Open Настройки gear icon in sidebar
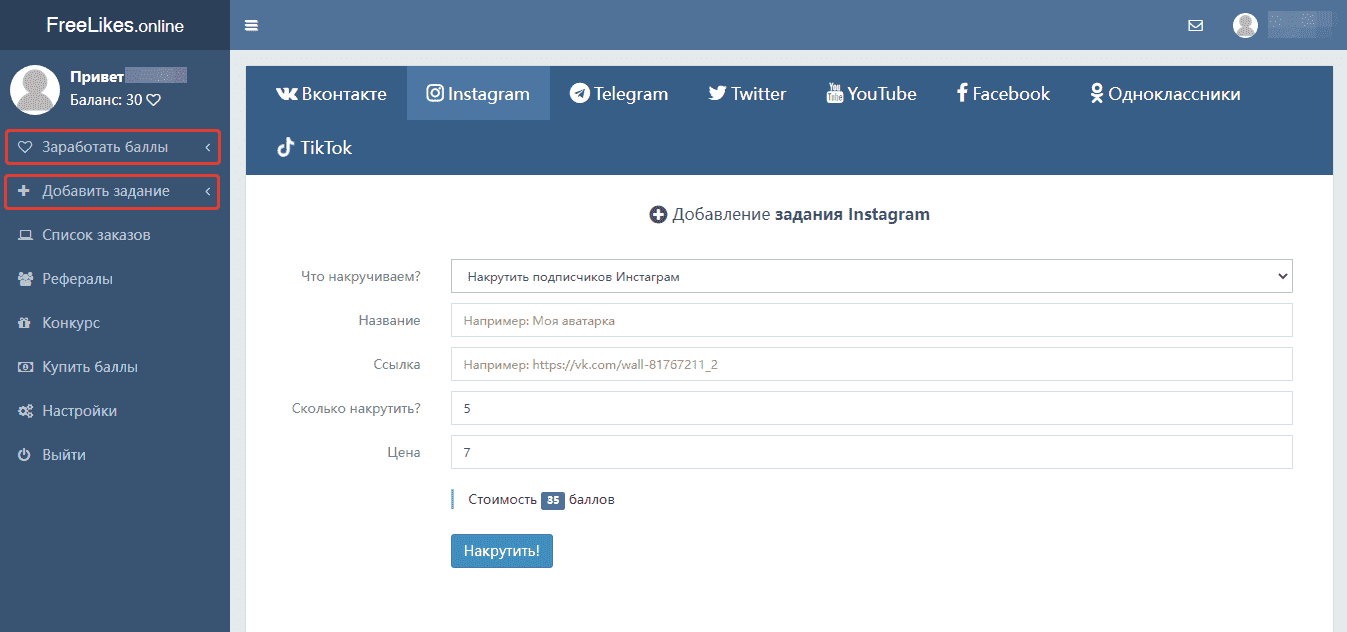The width and height of the screenshot is (1347, 632). click(x=25, y=411)
